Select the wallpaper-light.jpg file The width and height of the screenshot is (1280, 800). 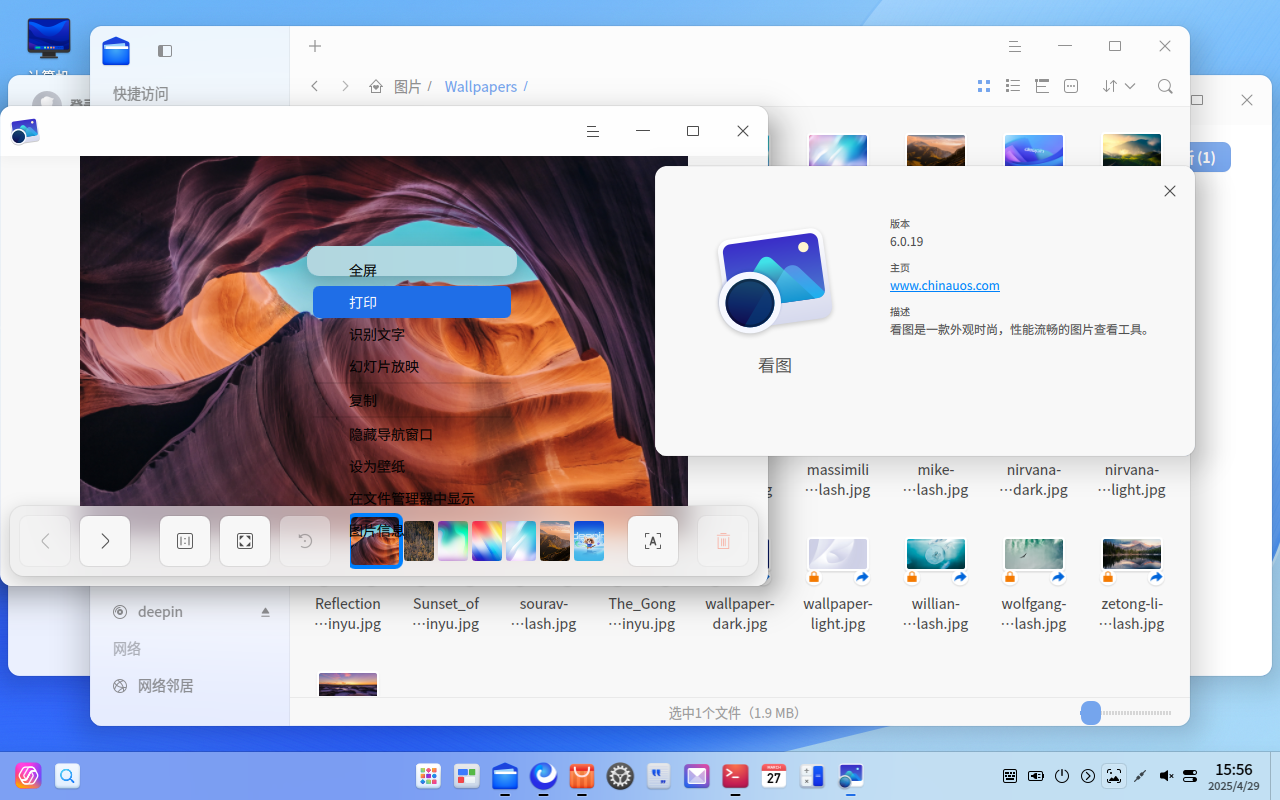[838, 584]
